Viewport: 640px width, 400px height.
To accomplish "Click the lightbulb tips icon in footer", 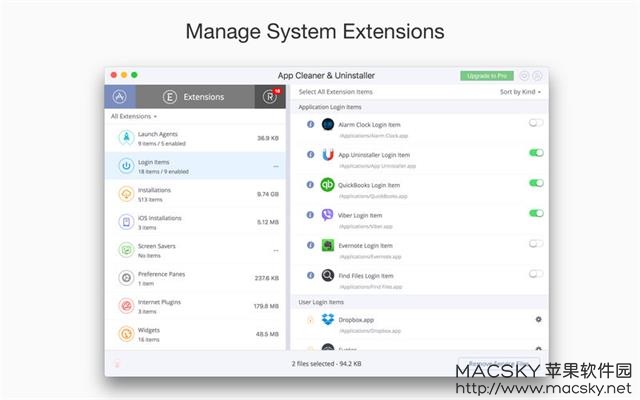I will coord(117,363).
